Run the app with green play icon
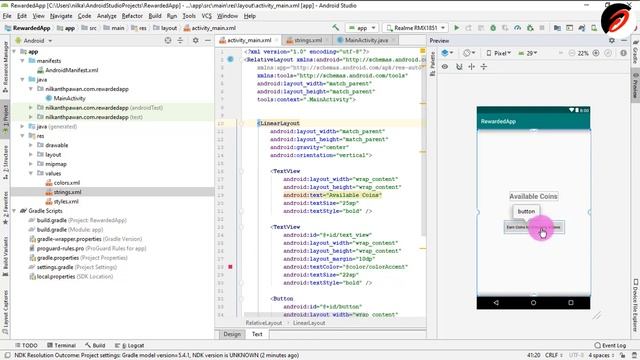Screen dimensions: 640x360 [457, 28]
